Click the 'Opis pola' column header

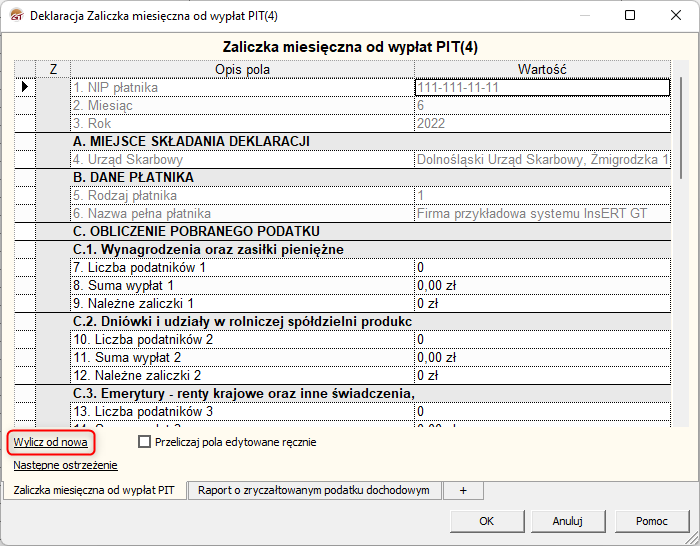pos(242,69)
